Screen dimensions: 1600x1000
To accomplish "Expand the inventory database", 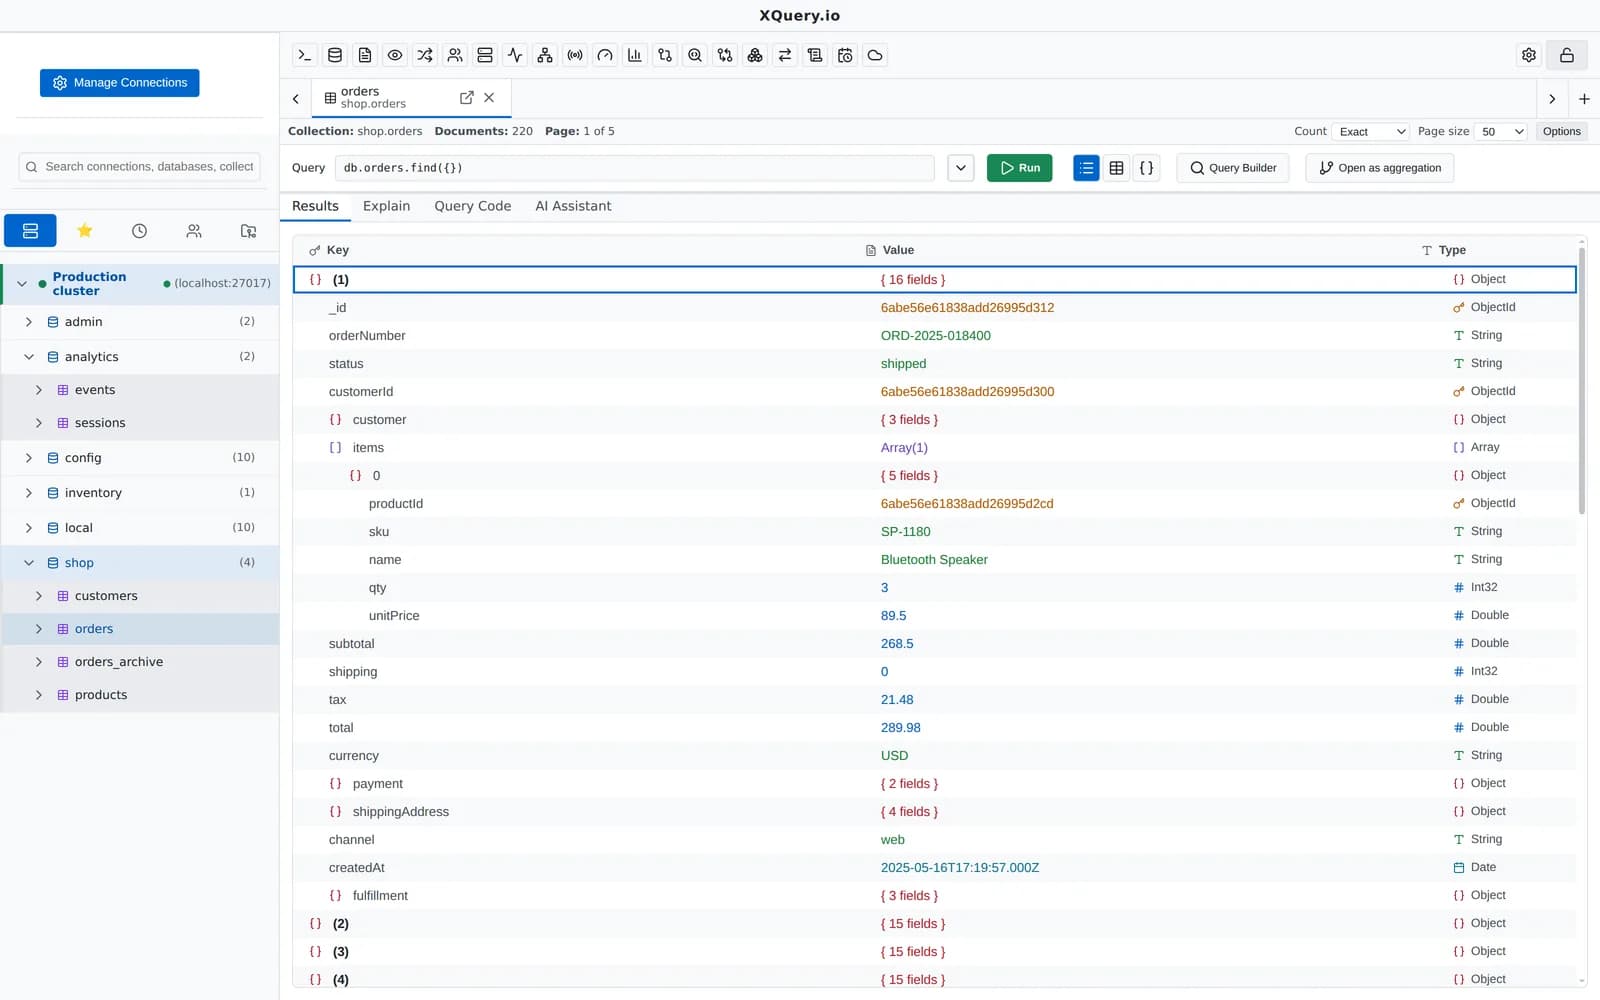I will tap(29, 493).
